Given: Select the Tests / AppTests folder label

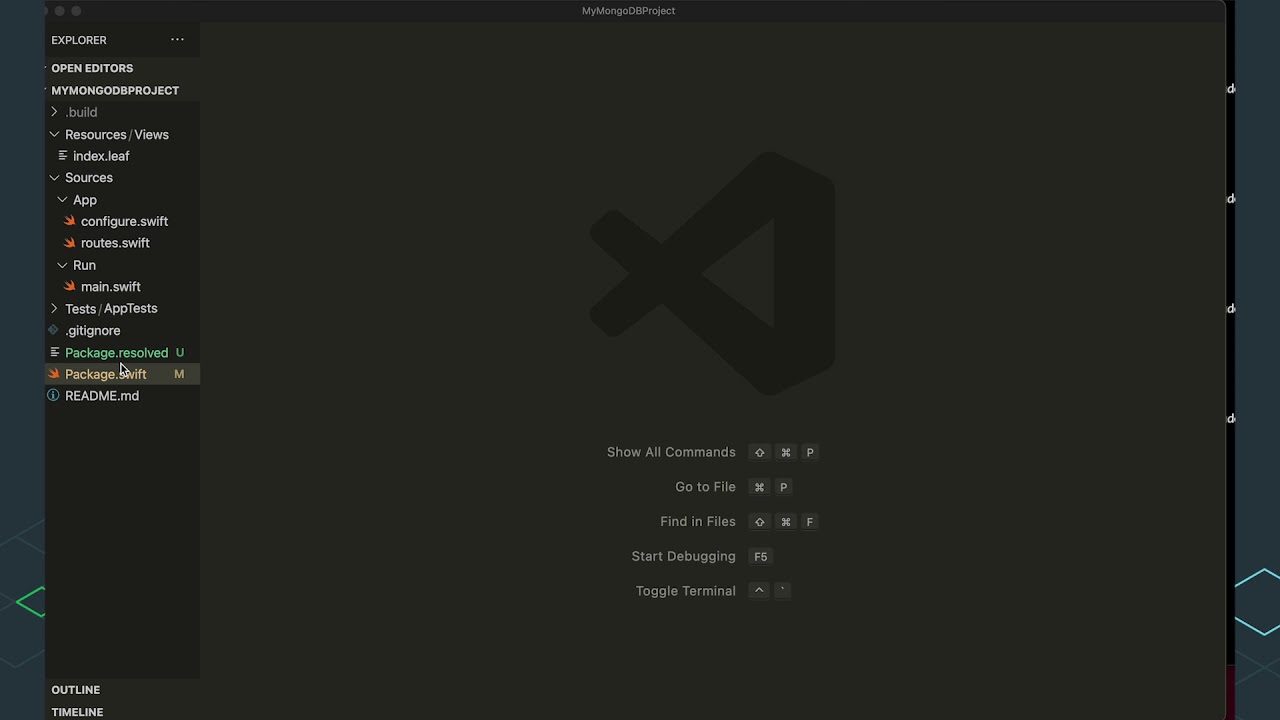Looking at the screenshot, I should point(111,309).
